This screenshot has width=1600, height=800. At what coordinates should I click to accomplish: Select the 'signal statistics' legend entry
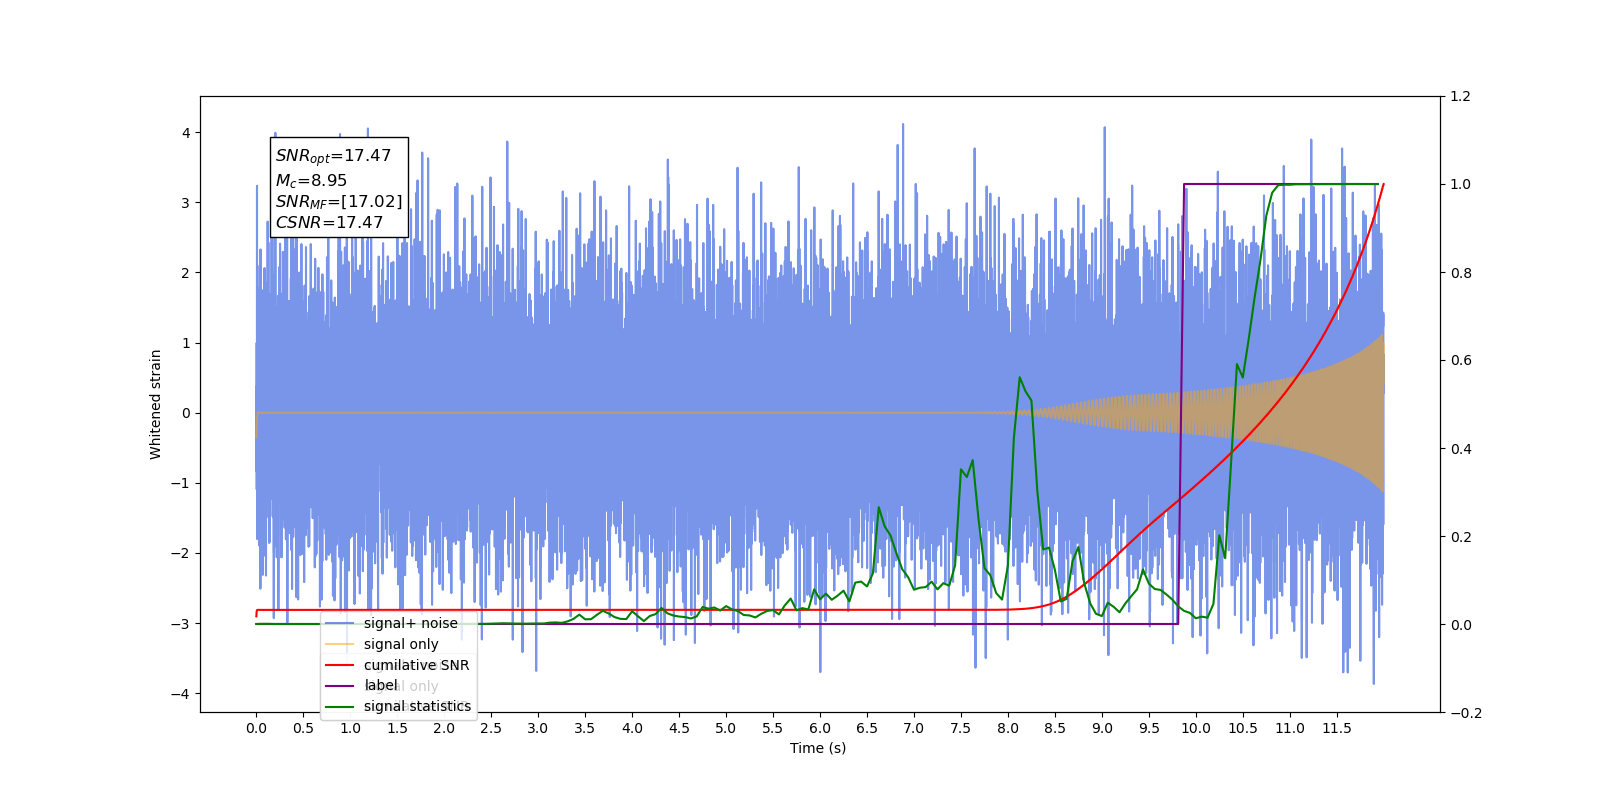[417, 706]
